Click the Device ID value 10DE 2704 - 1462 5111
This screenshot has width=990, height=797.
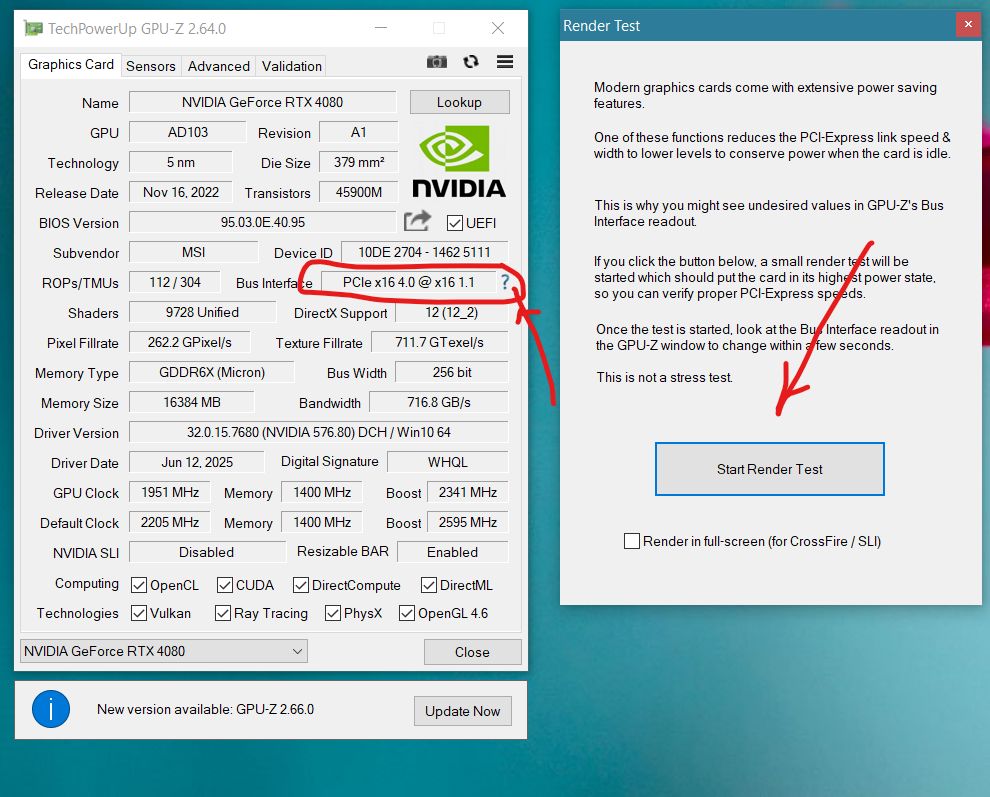424,252
